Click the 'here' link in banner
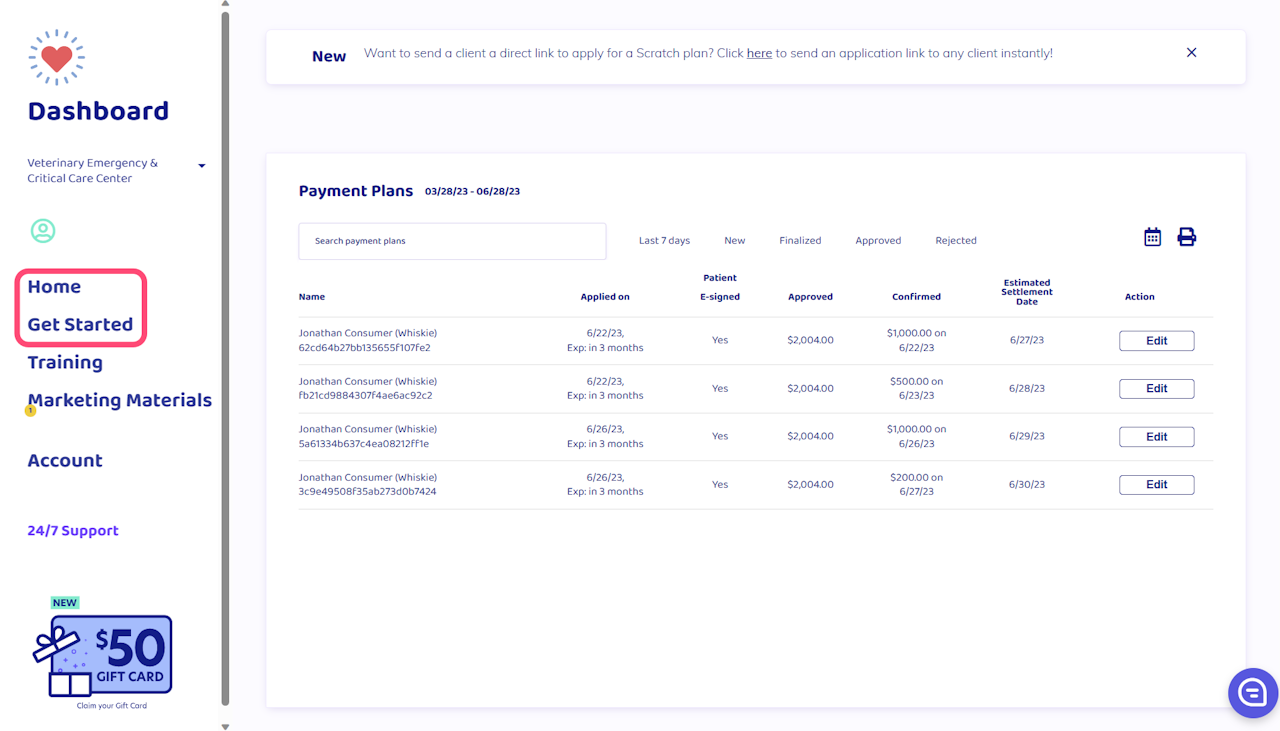 (x=759, y=53)
